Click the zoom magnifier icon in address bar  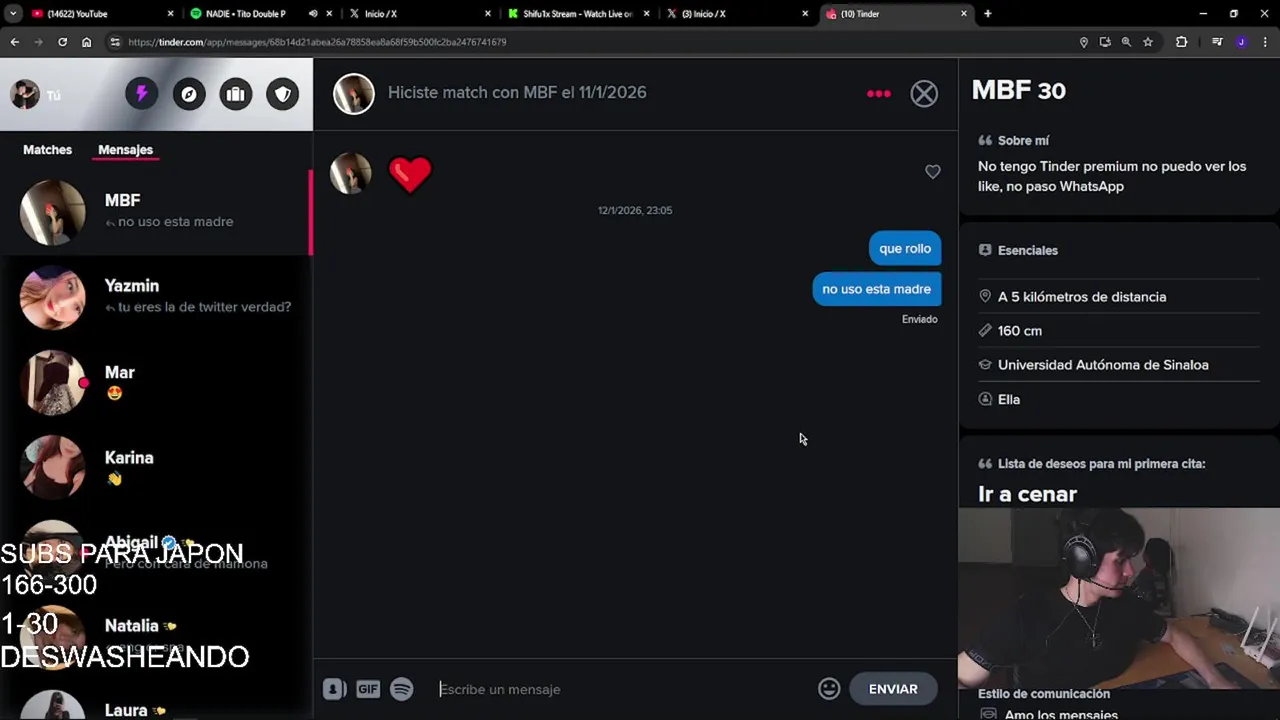(x=1126, y=42)
